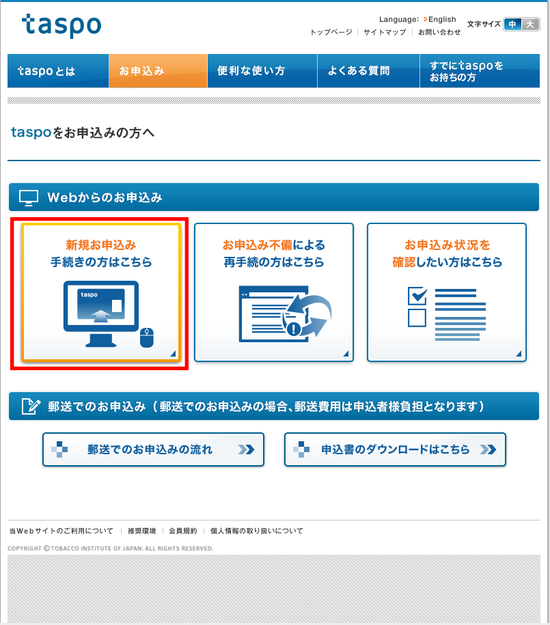Click the お申込み不備による再手続 card
Viewport: 550px width, 625px height.
tap(274, 293)
